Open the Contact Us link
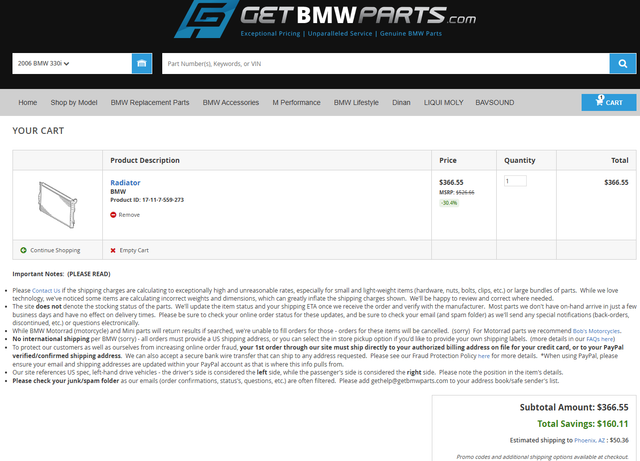 click(46, 291)
